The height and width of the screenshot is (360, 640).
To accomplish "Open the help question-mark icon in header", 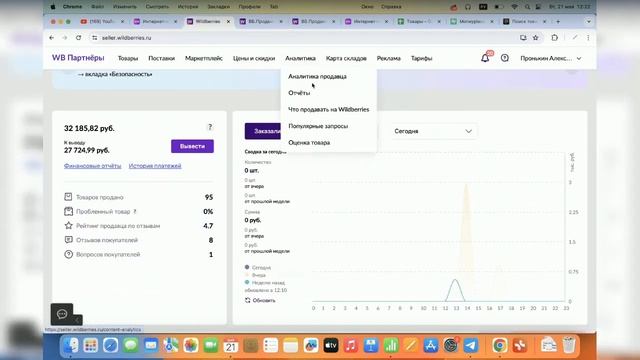I will pyautogui.click(x=505, y=58).
